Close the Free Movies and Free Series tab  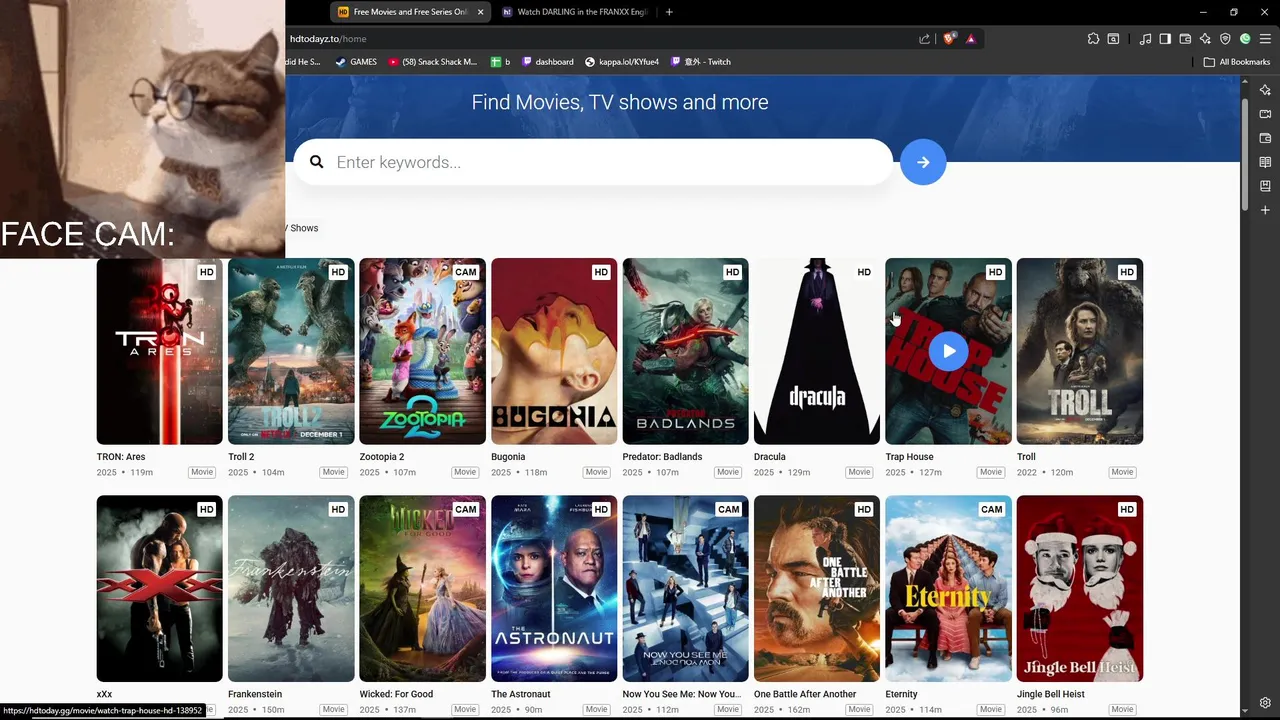480,12
